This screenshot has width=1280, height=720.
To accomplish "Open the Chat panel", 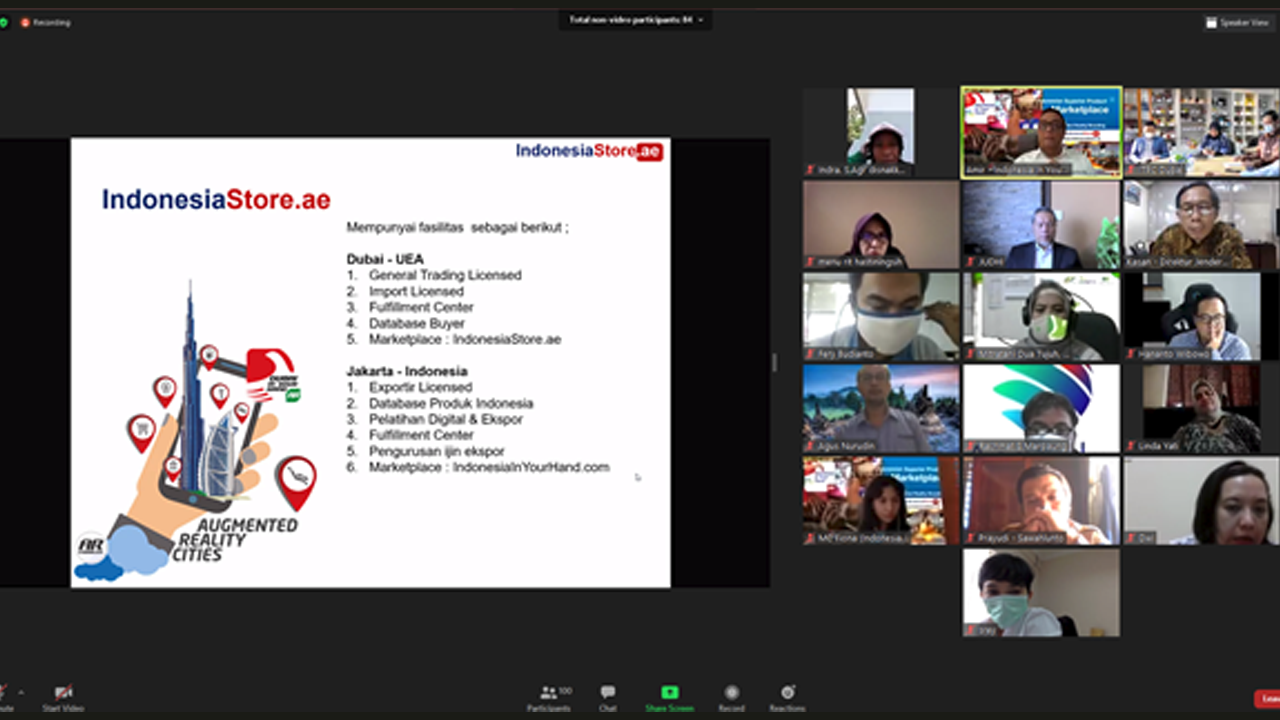I will click(x=608, y=698).
